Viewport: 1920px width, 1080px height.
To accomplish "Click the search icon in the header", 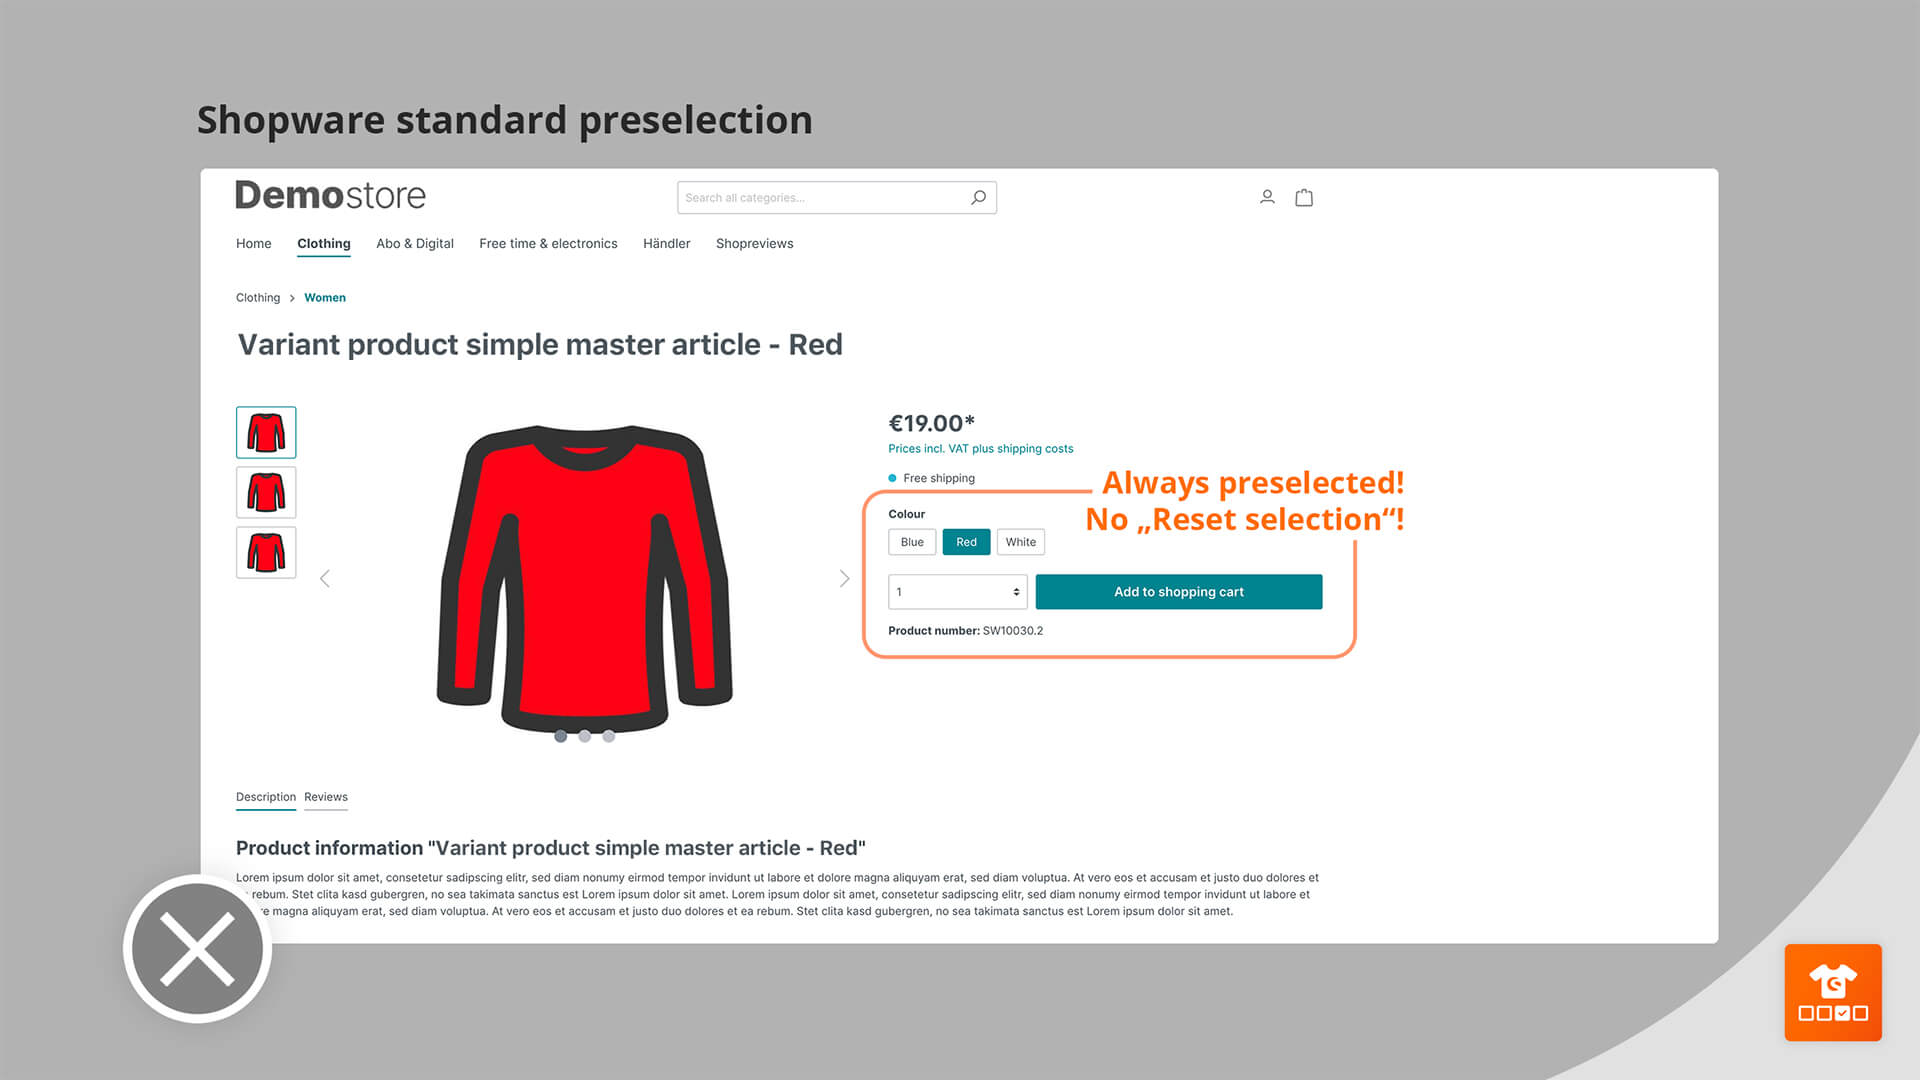I will (978, 198).
